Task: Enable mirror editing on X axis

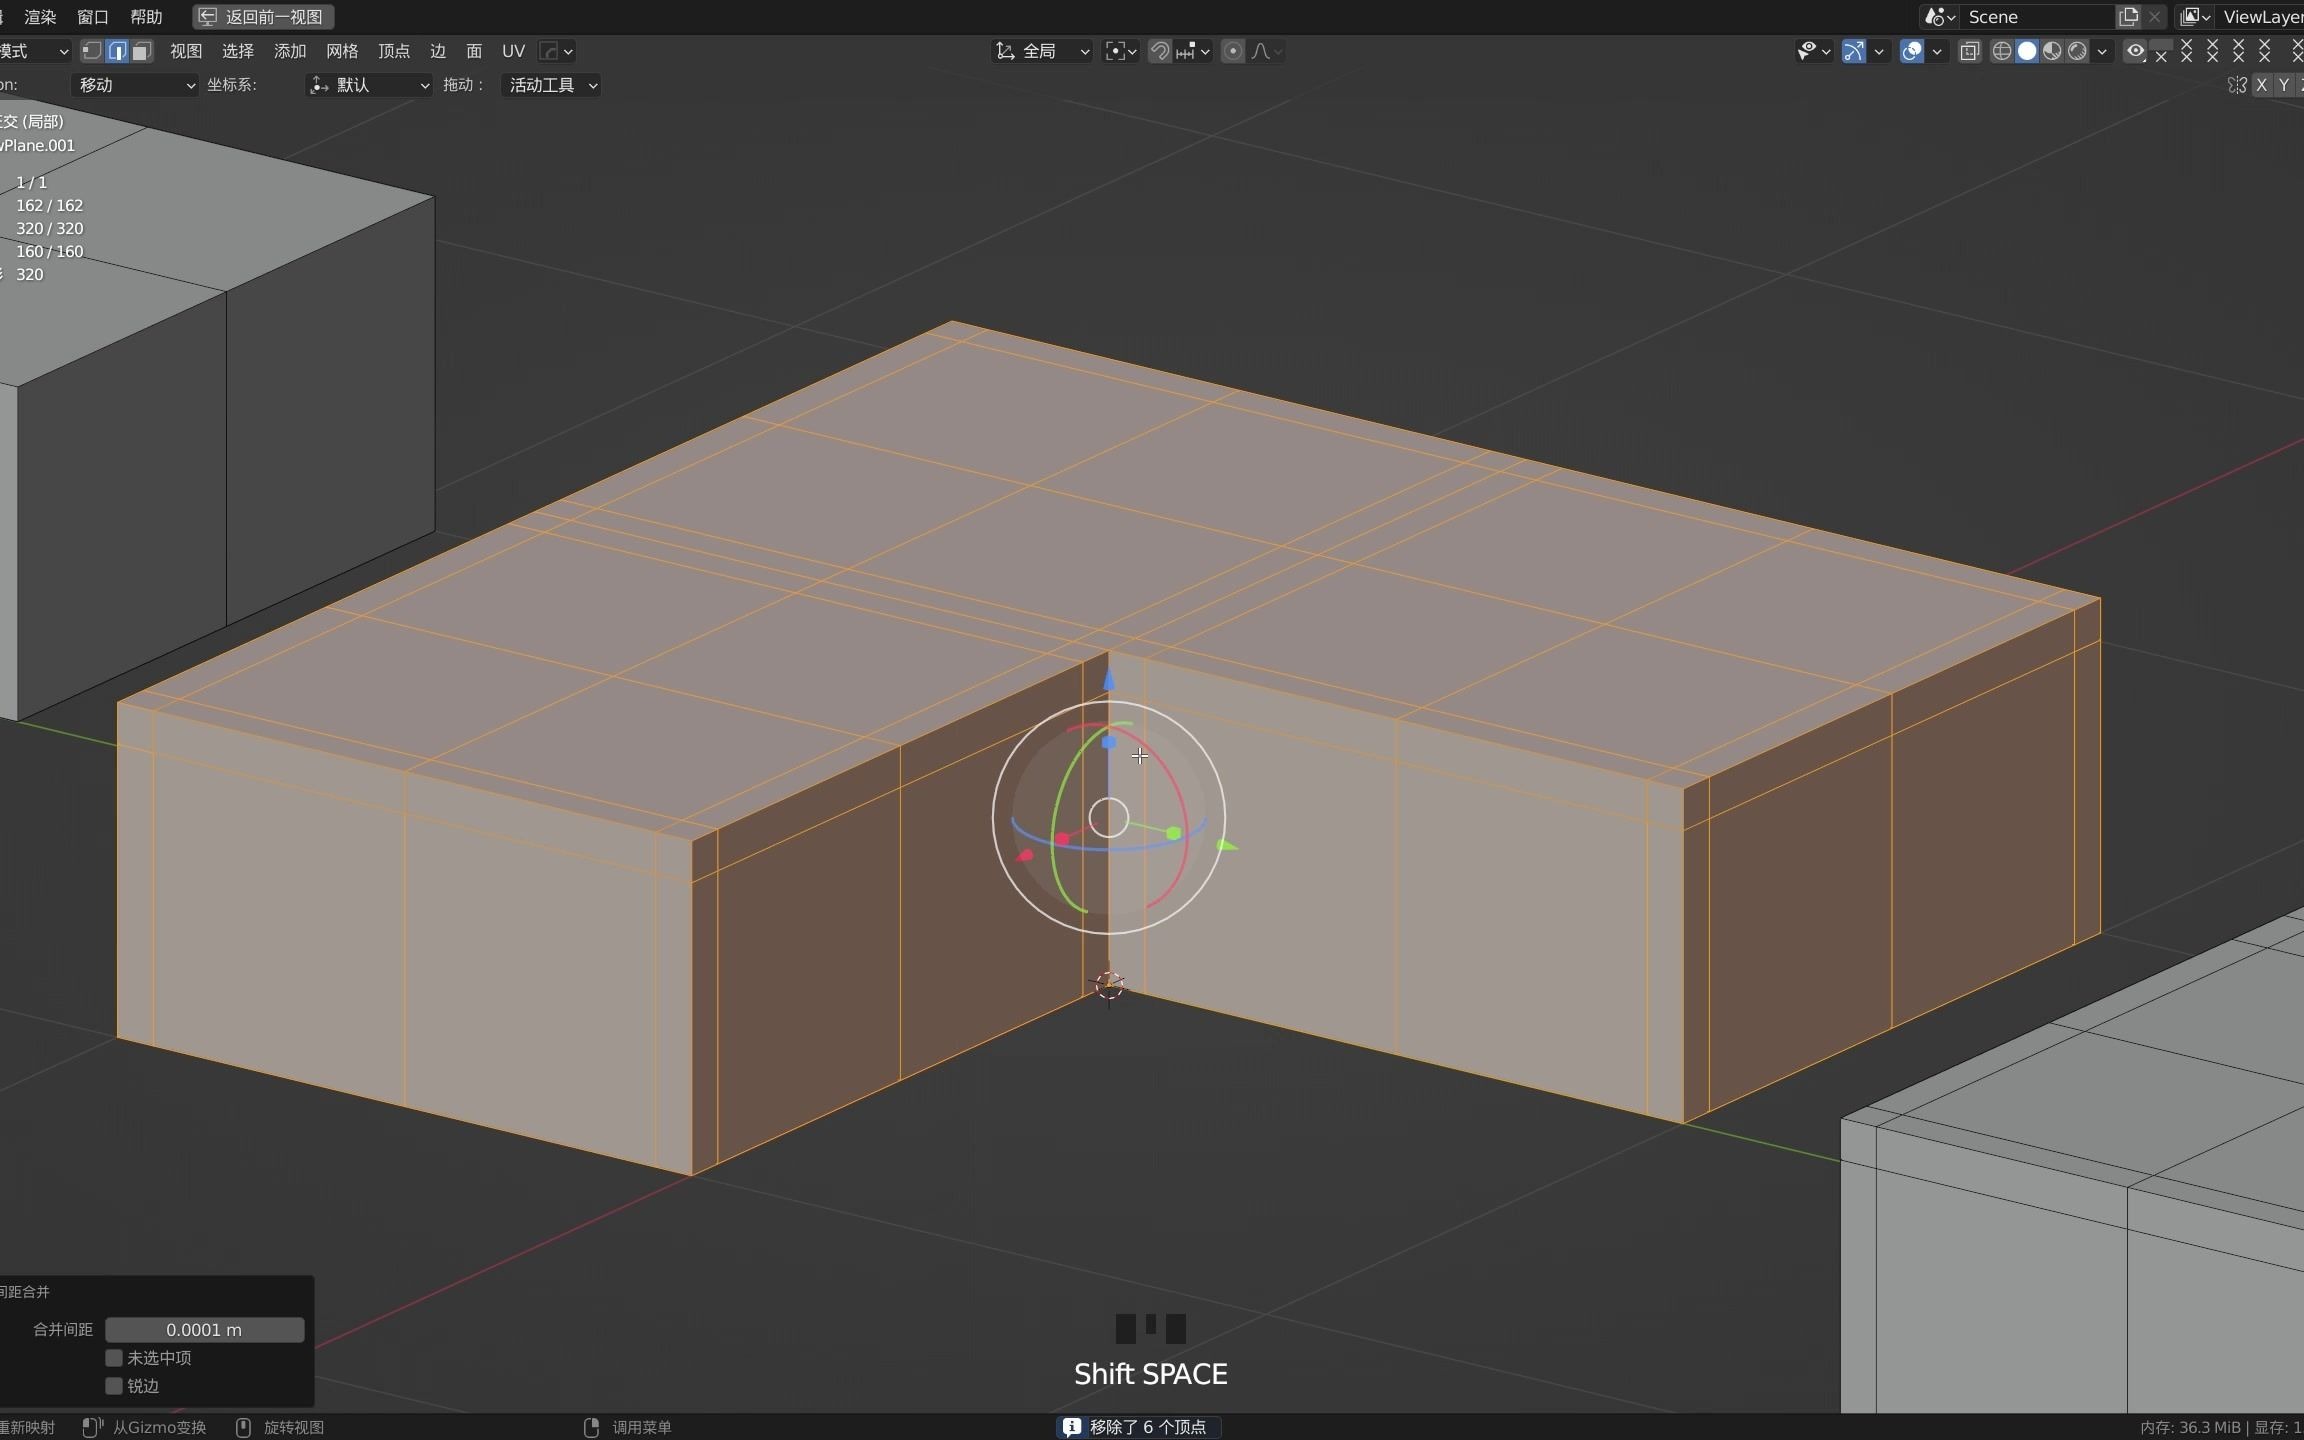Action: point(2263,85)
